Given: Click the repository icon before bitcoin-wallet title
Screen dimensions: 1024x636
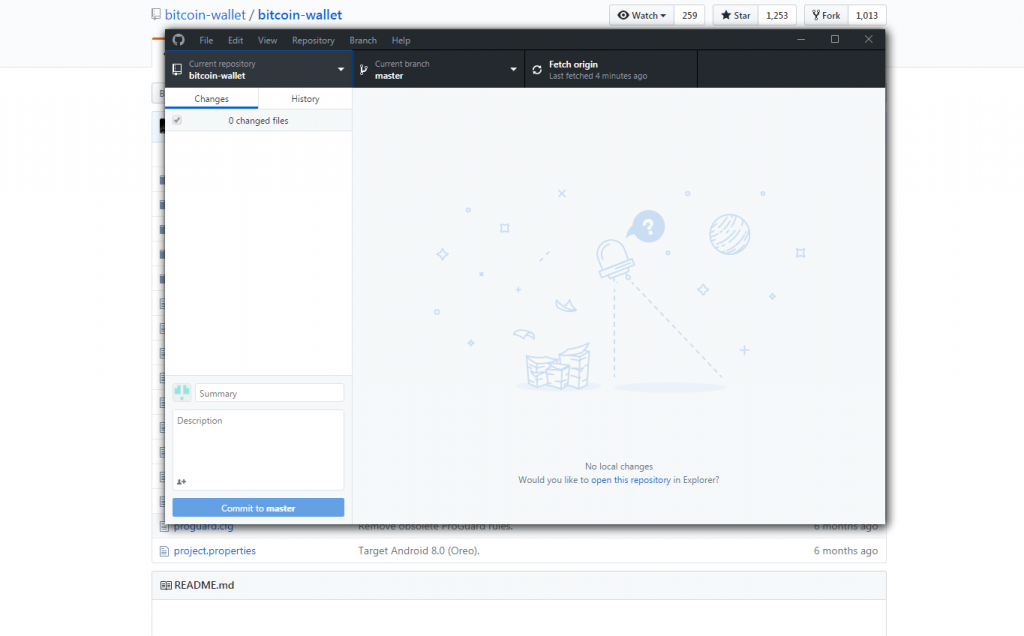Looking at the screenshot, I should click(156, 14).
